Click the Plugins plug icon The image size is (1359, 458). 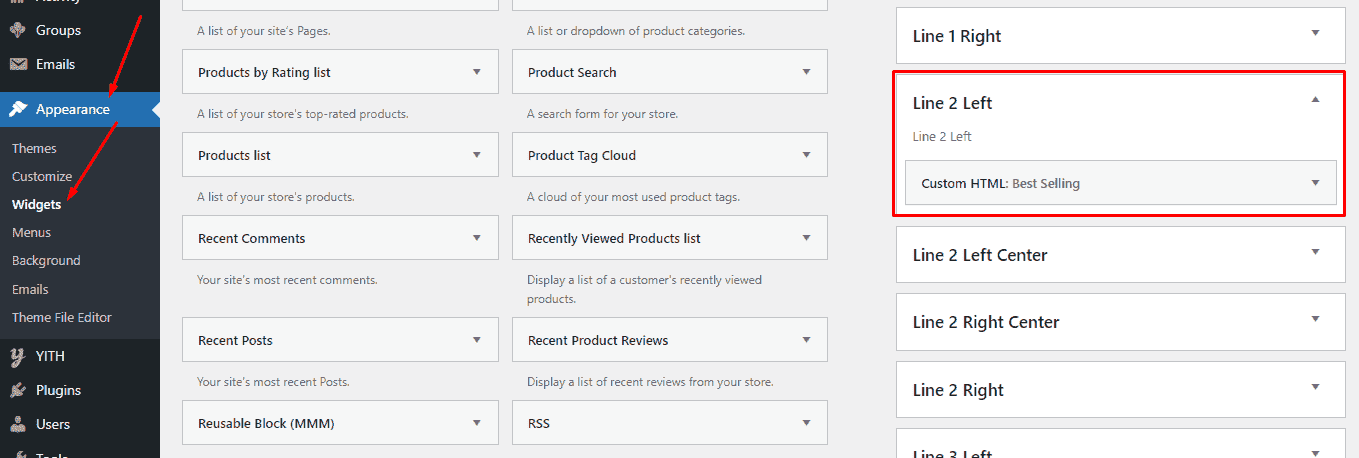coord(18,390)
